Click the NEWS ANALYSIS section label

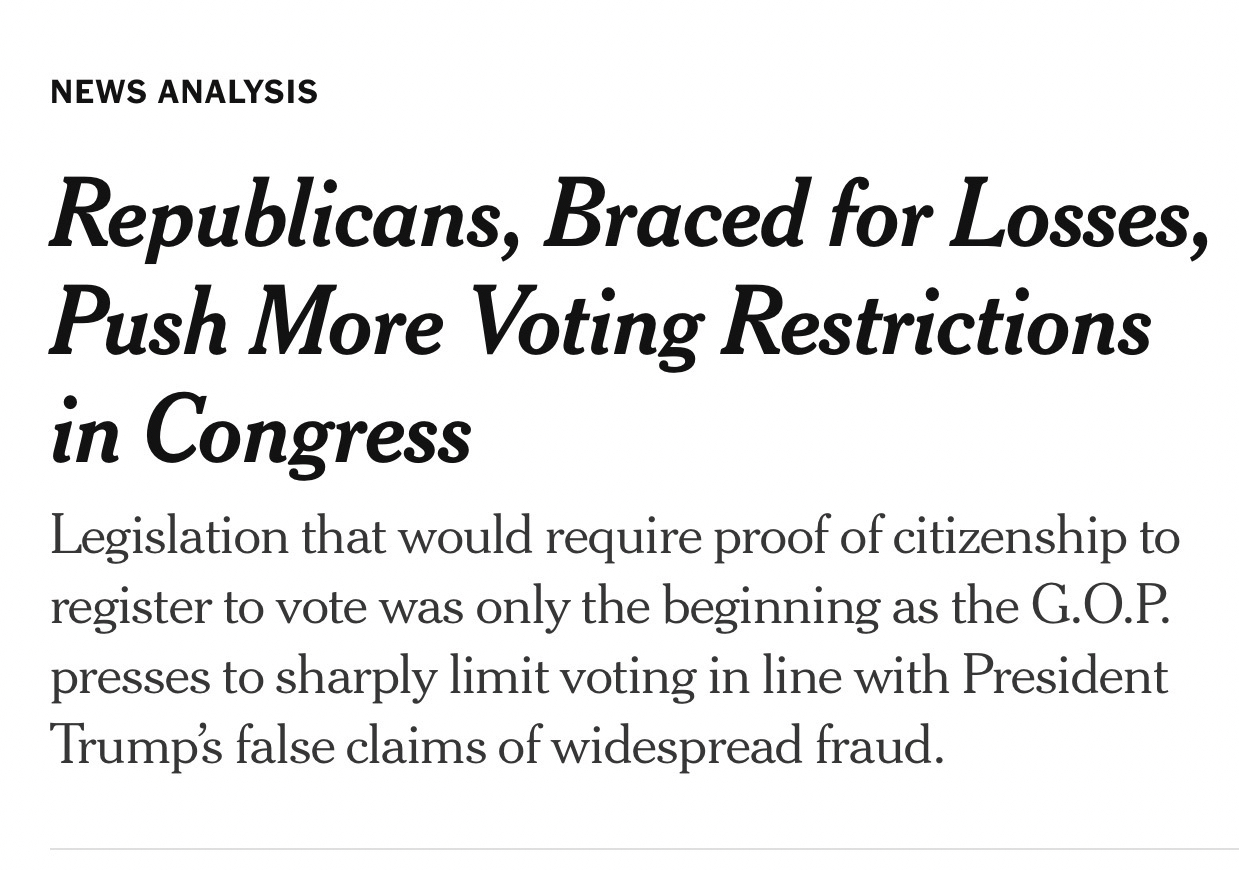pos(184,92)
